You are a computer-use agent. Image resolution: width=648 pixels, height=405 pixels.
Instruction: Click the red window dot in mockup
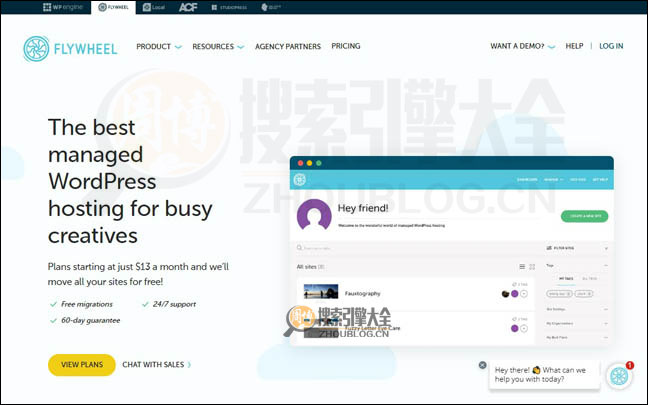[300, 163]
